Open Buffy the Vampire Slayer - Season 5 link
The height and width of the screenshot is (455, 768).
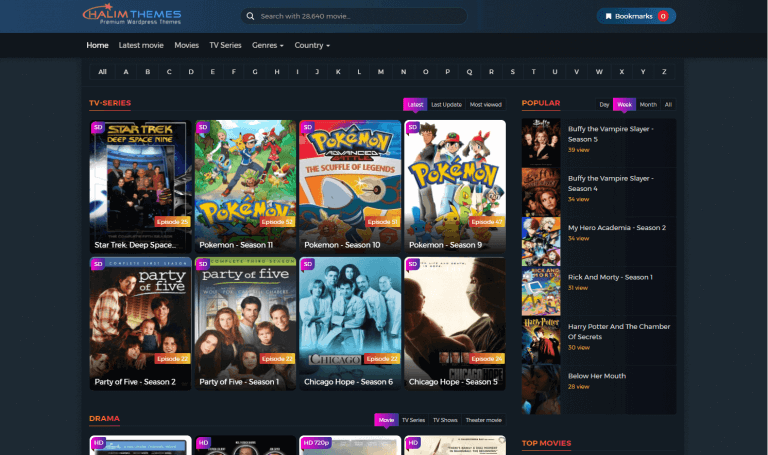(610, 134)
